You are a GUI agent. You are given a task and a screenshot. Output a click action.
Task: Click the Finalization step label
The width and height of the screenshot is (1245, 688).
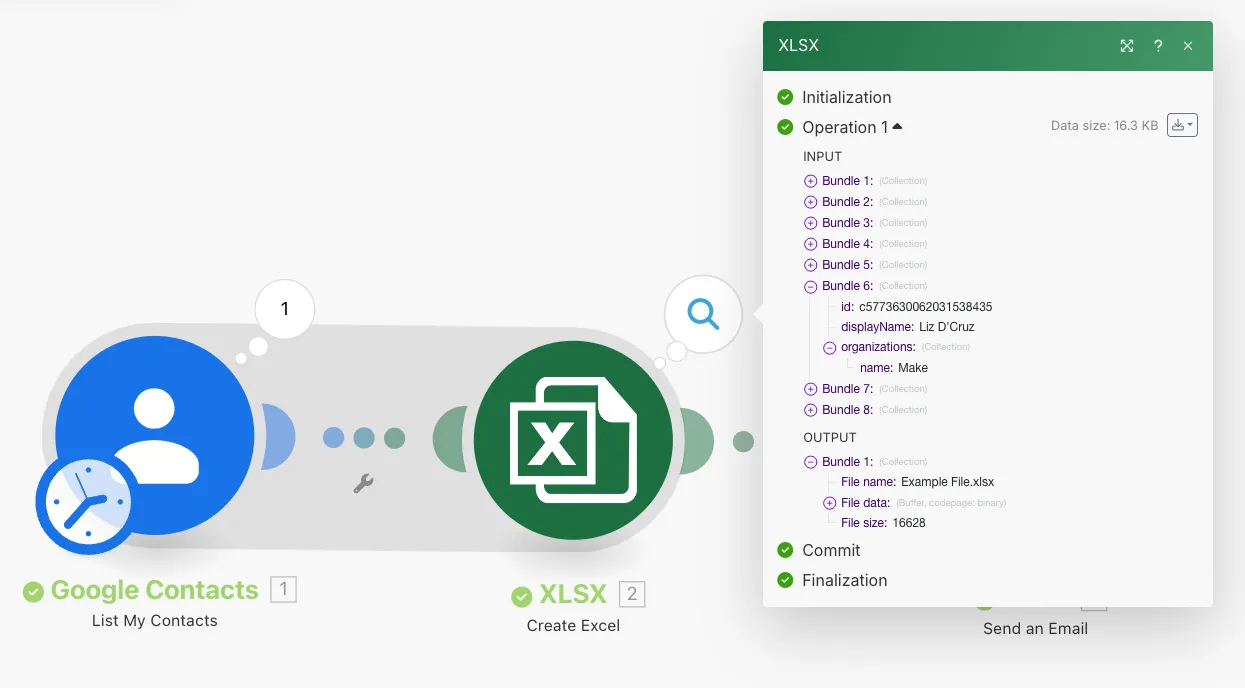(x=845, y=580)
